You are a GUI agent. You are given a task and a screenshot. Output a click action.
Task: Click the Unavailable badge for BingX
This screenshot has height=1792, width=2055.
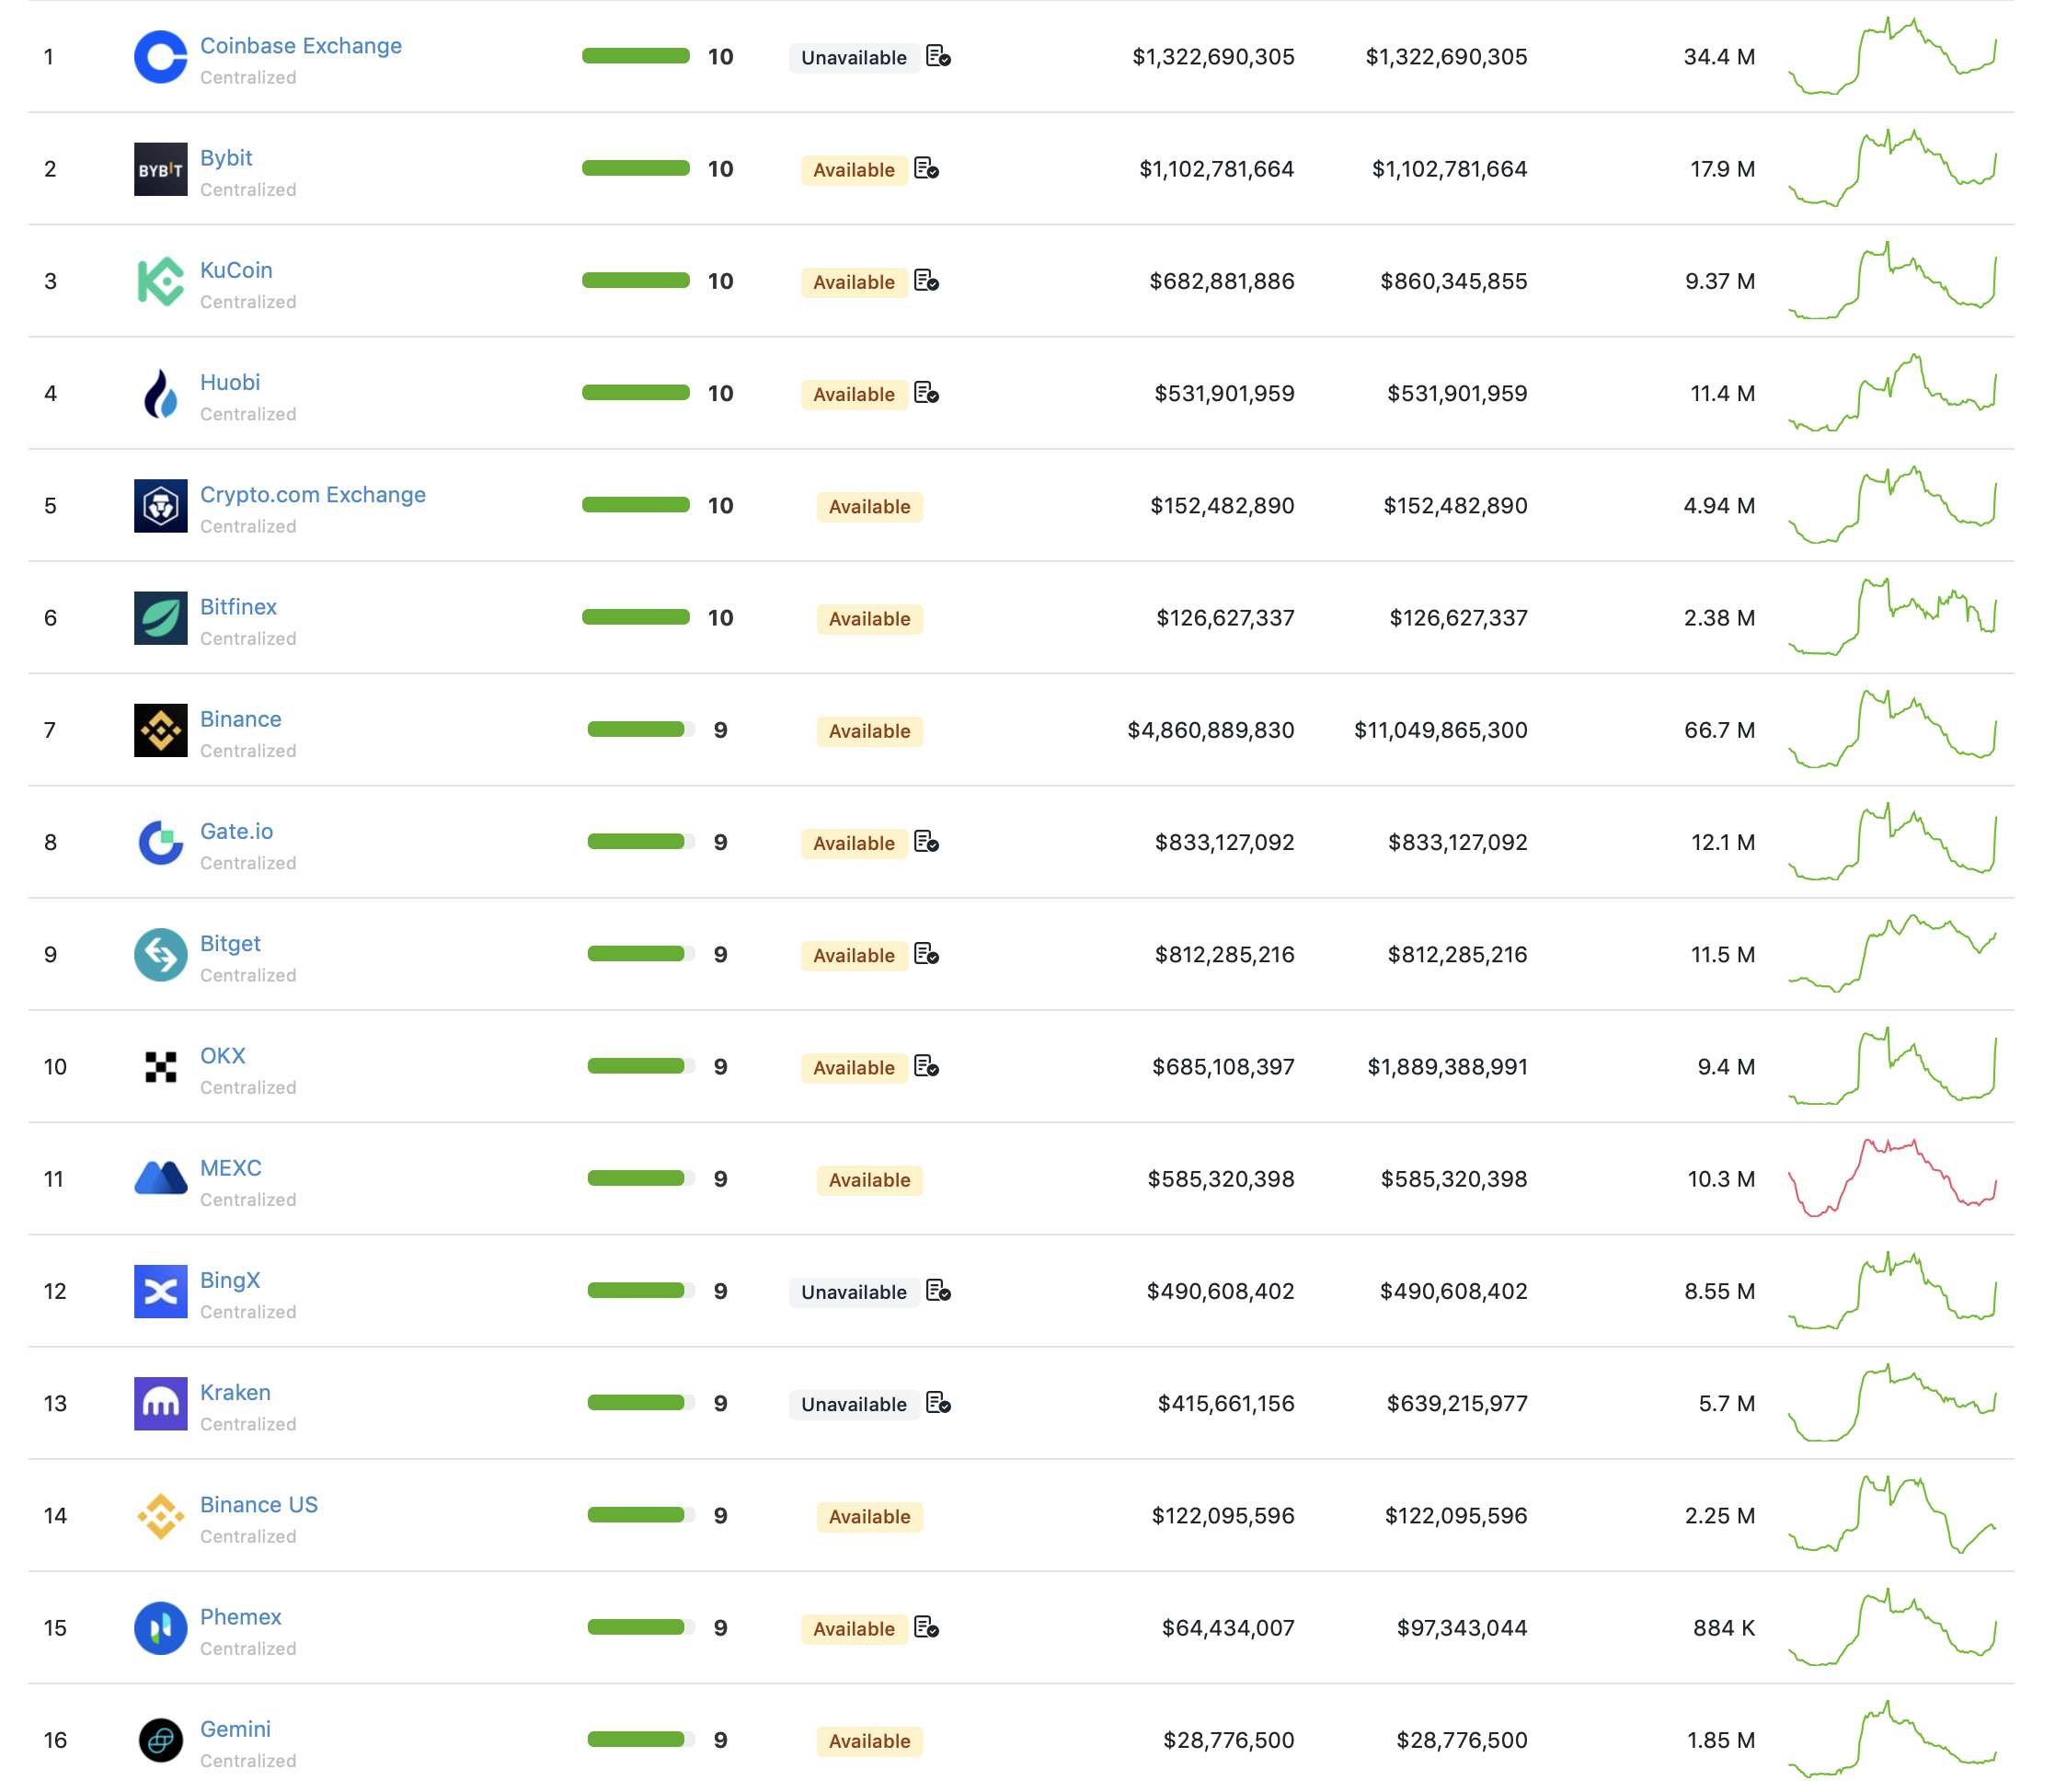[853, 1292]
